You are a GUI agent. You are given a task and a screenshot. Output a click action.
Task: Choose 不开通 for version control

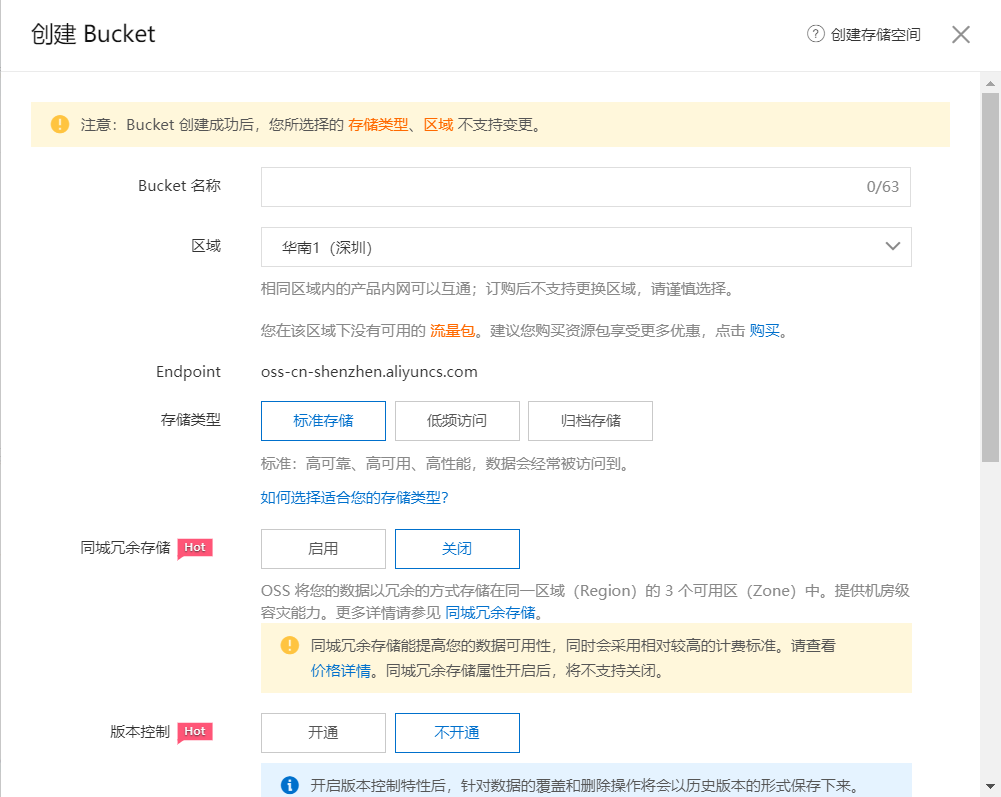click(457, 733)
